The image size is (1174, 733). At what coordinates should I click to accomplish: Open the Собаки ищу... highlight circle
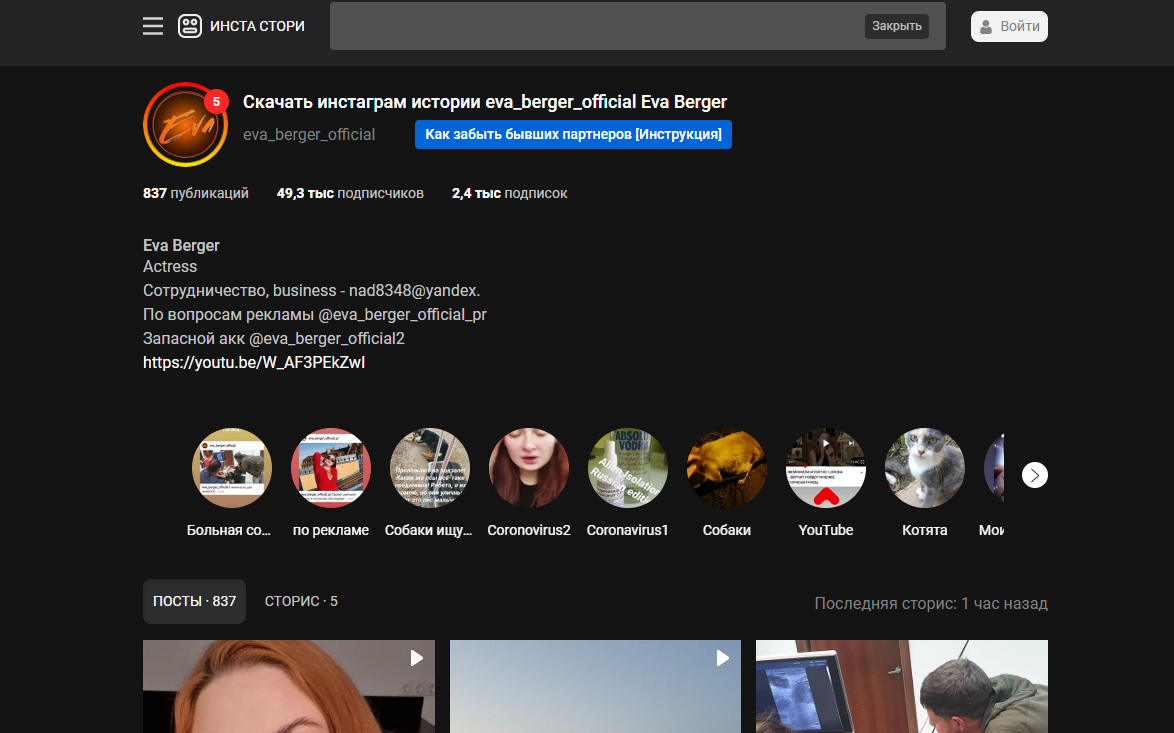[x=430, y=468]
